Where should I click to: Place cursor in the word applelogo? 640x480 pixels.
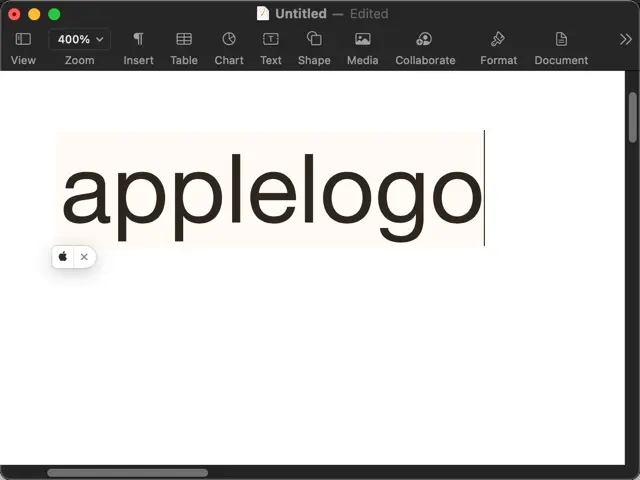coord(271,196)
